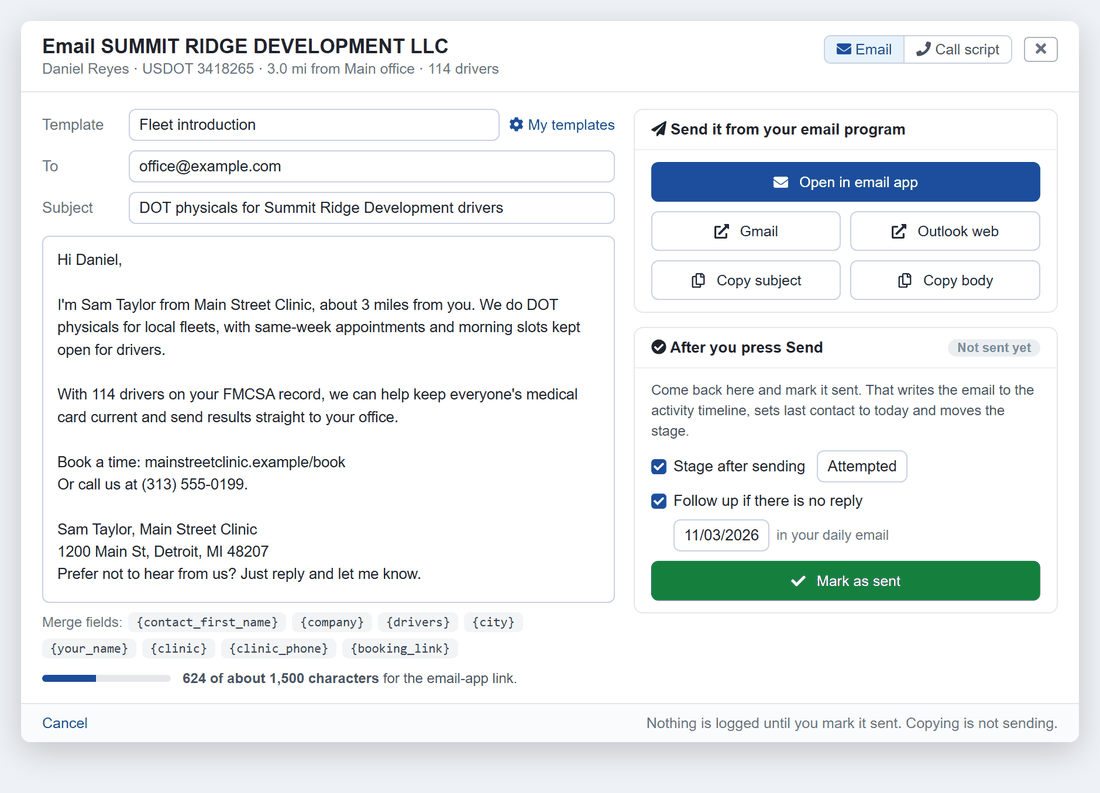Open the draft in Gmail
Viewport: 1100px width, 793px height.
click(x=745, y=231)
